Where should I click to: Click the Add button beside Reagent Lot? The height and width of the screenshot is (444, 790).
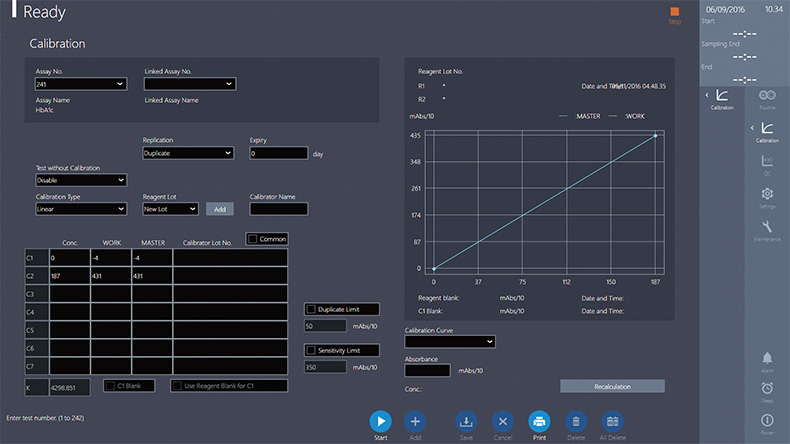(220, 209)
